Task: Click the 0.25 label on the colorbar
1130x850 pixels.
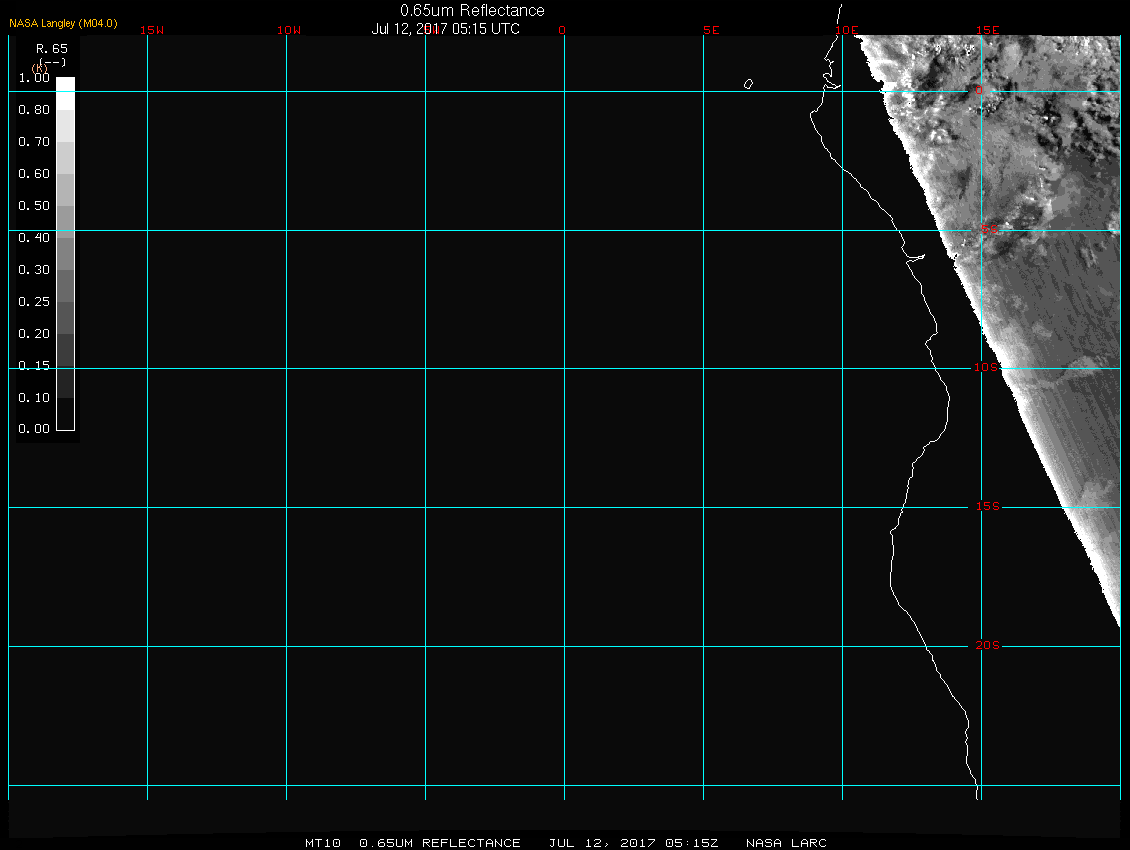Action: coord(34,301)
